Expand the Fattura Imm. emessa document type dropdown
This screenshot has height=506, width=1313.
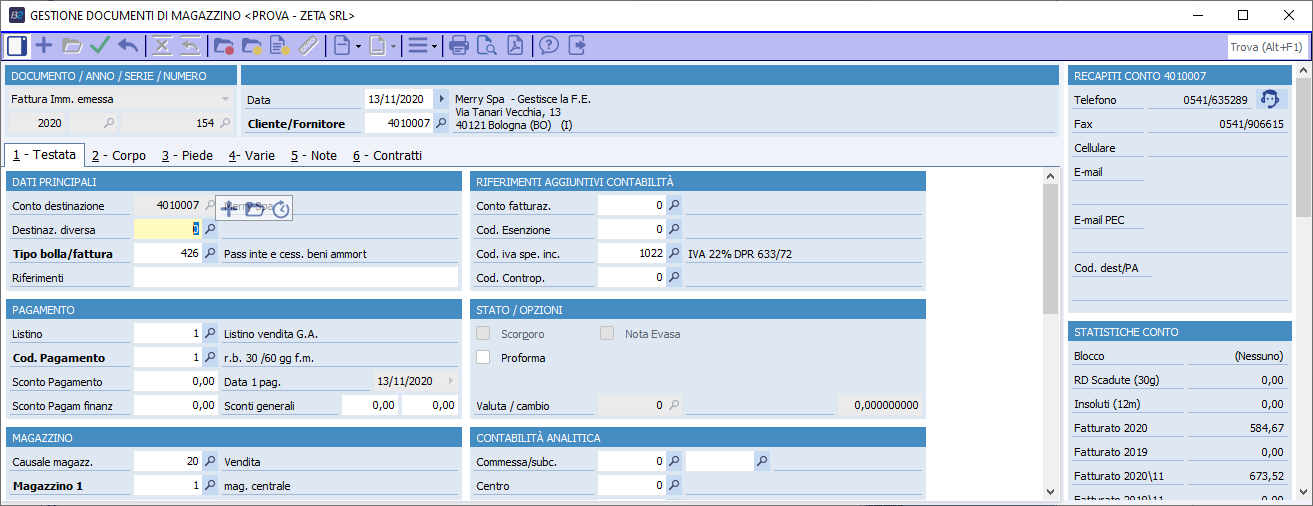pos(225,99)
